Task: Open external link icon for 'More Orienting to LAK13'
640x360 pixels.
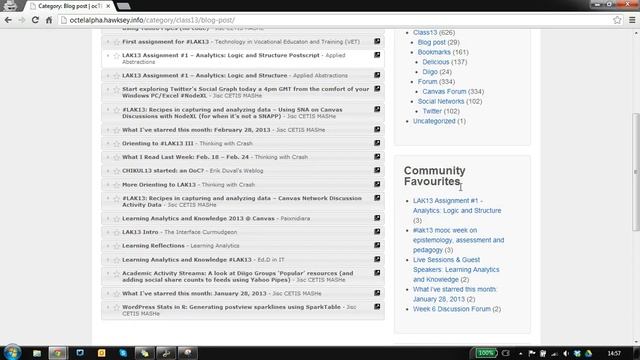Action: click(x=377, y=184)
